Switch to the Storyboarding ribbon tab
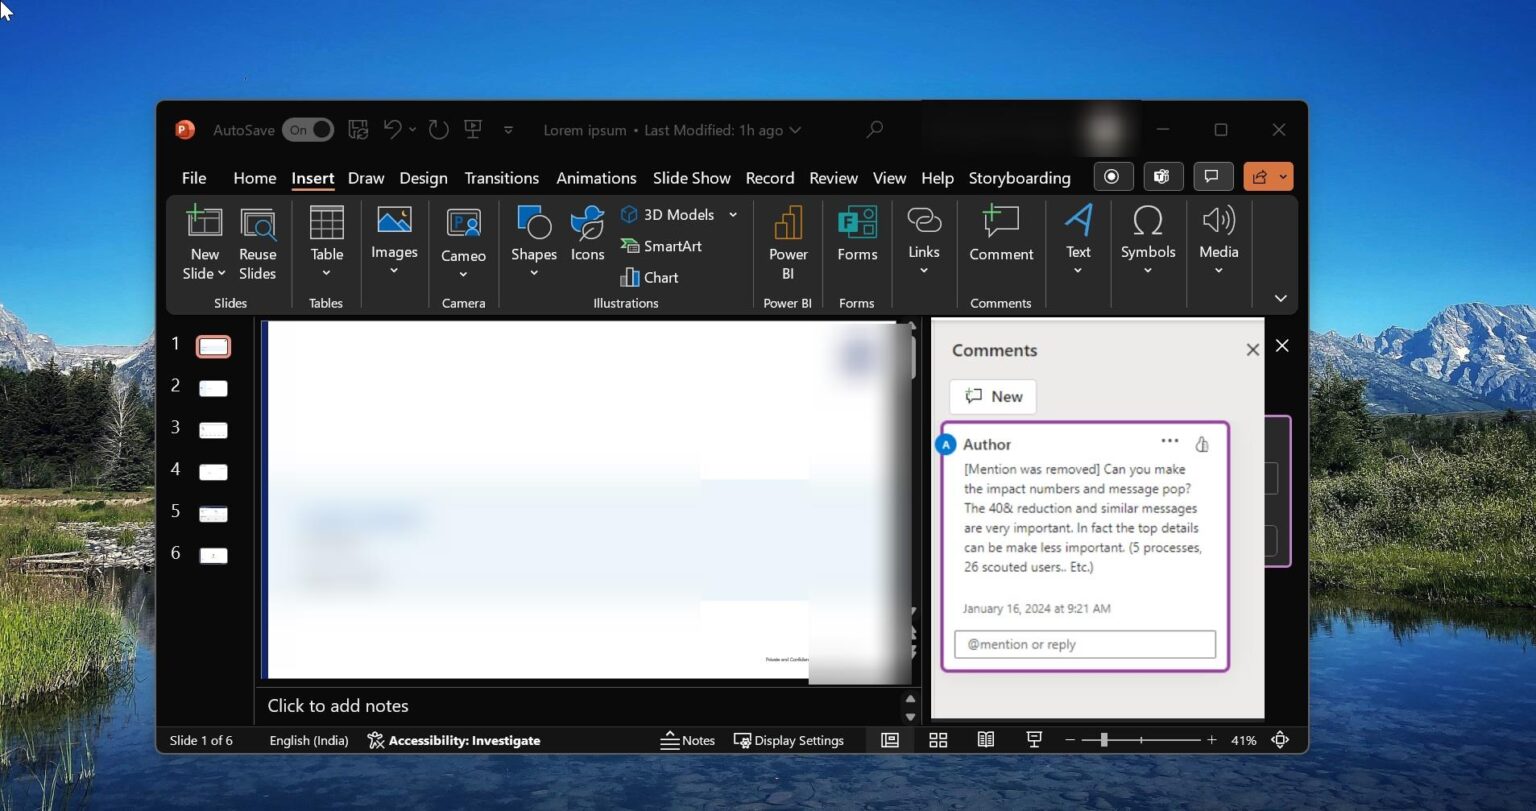This screenshot has height=811, width=1536. click(x=1019, y=178)
